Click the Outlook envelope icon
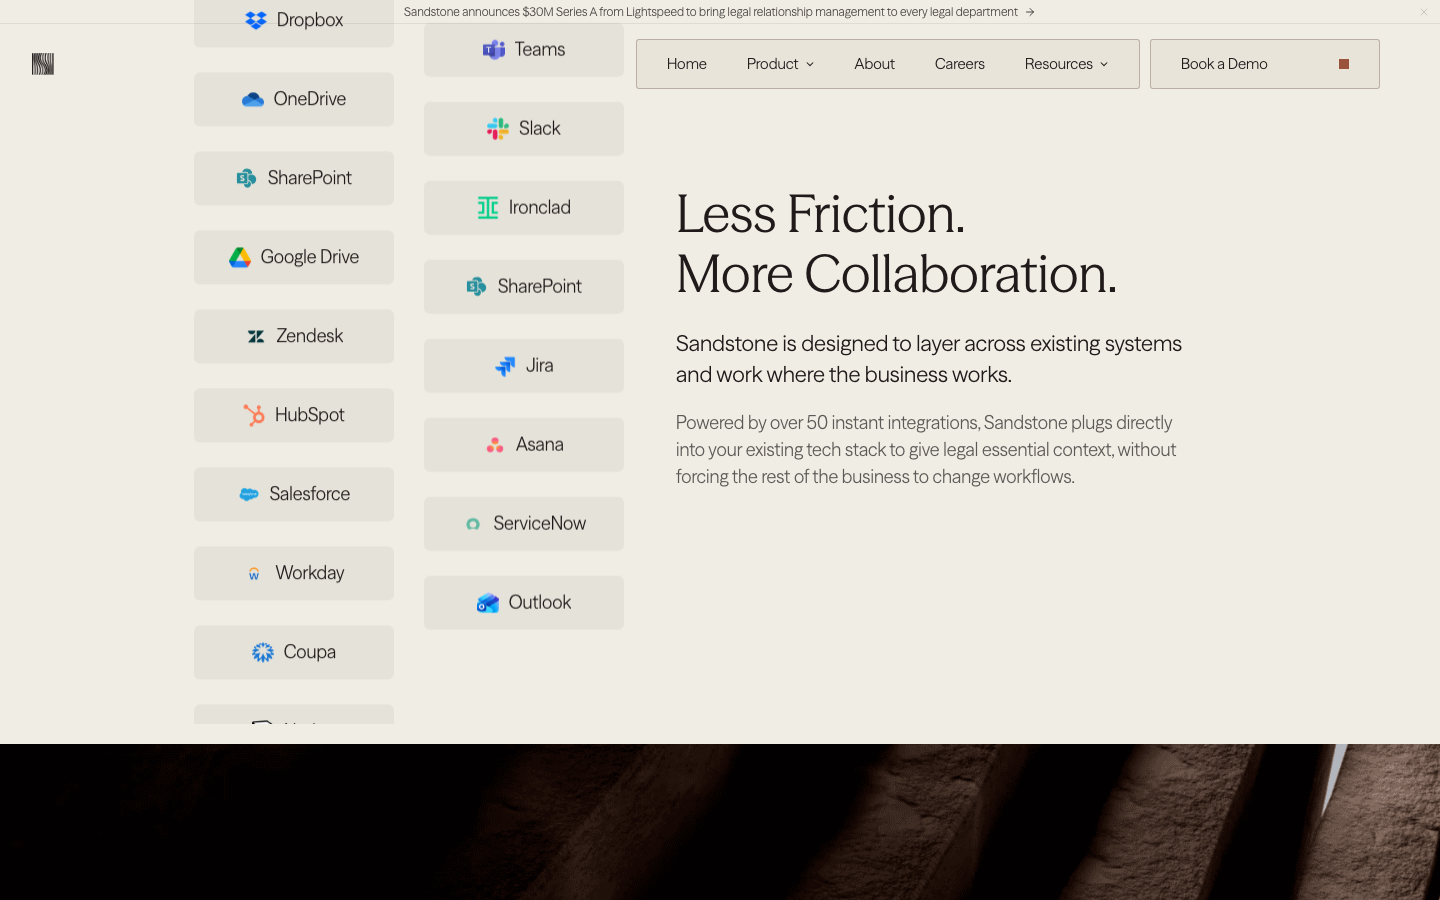Viewport: 1440px width, 900px height. pyautogui.click(x=488, y=603)
